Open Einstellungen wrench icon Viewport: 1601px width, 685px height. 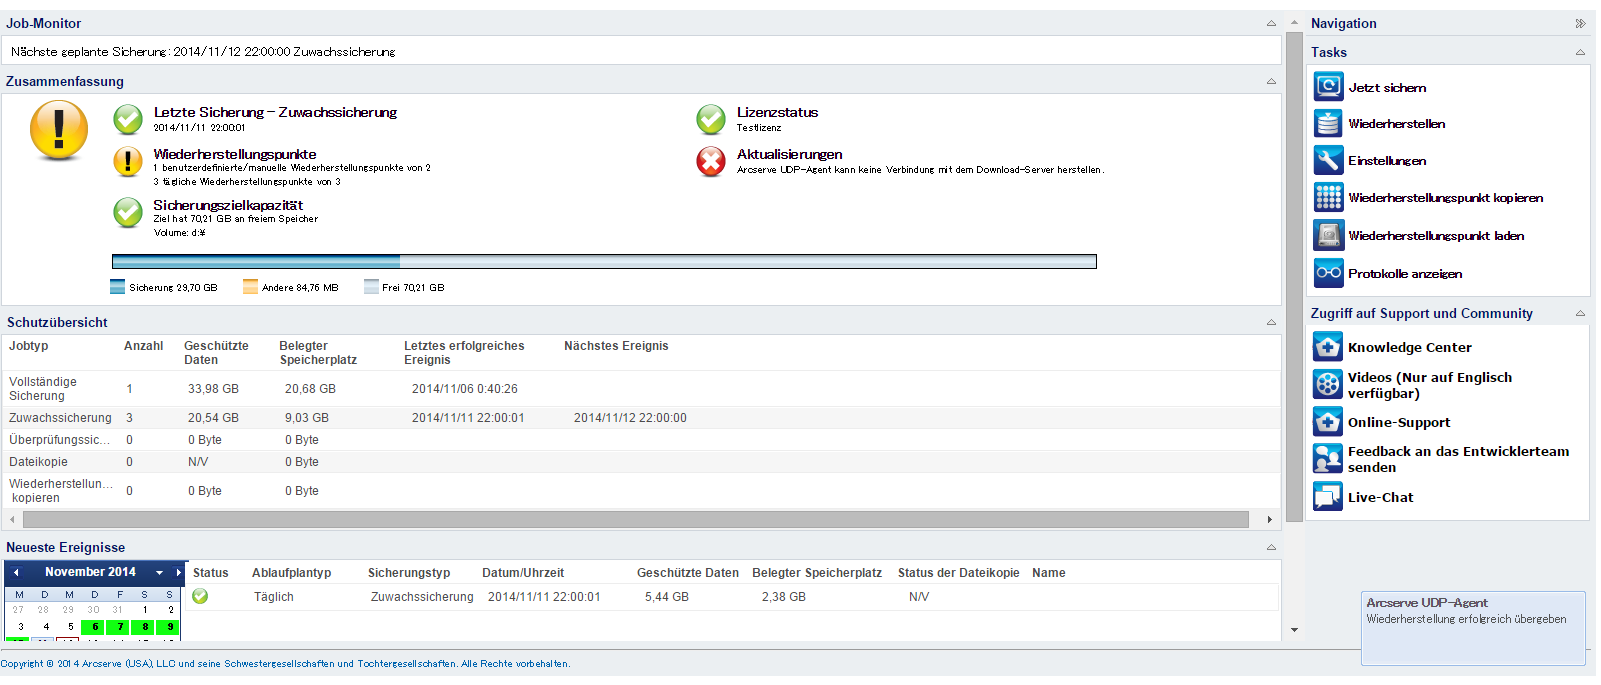(1328, 160)
